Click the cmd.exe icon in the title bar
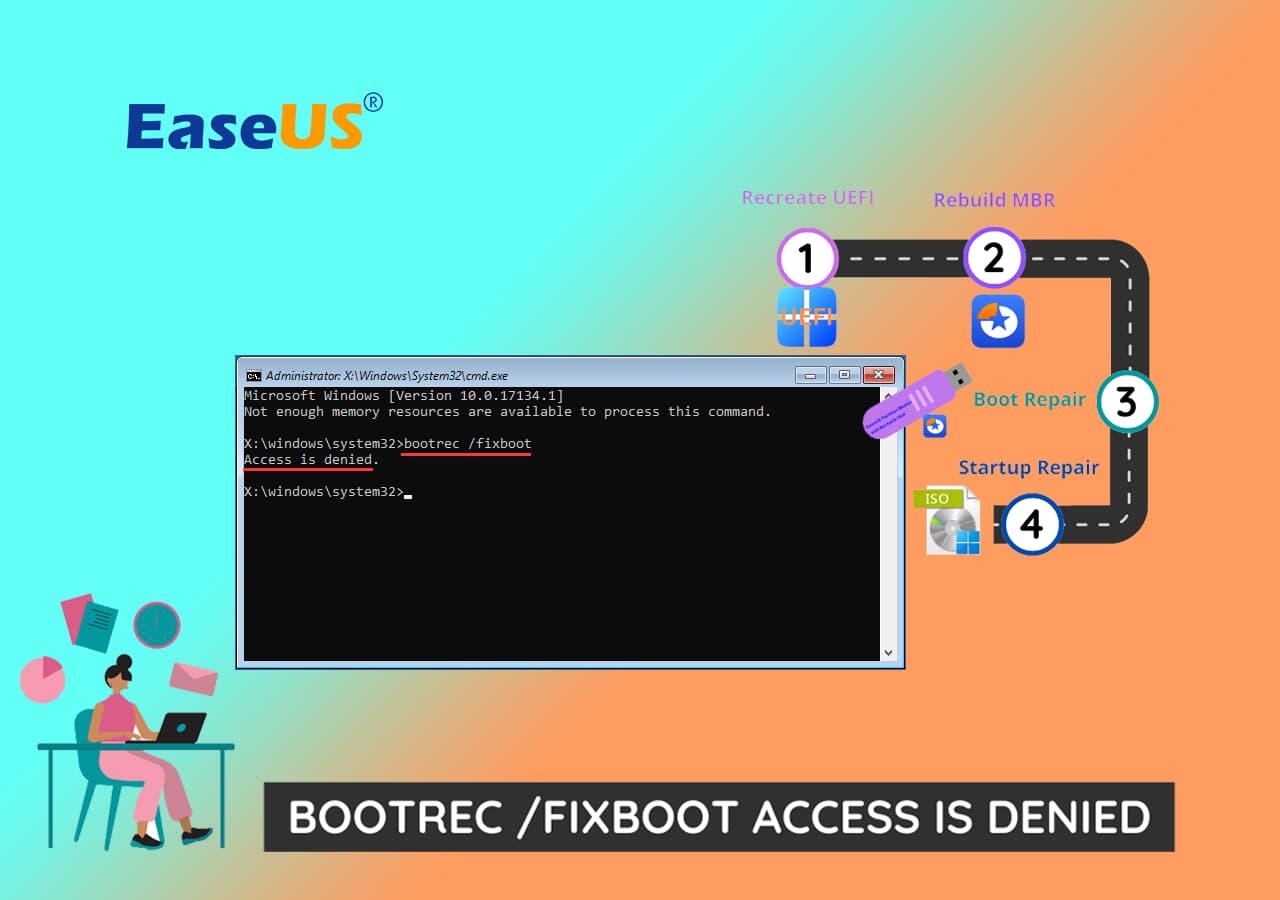Image resolution: width=1280 pixels, height=900 pixels. pyautogui.click(x=254, y=375)
